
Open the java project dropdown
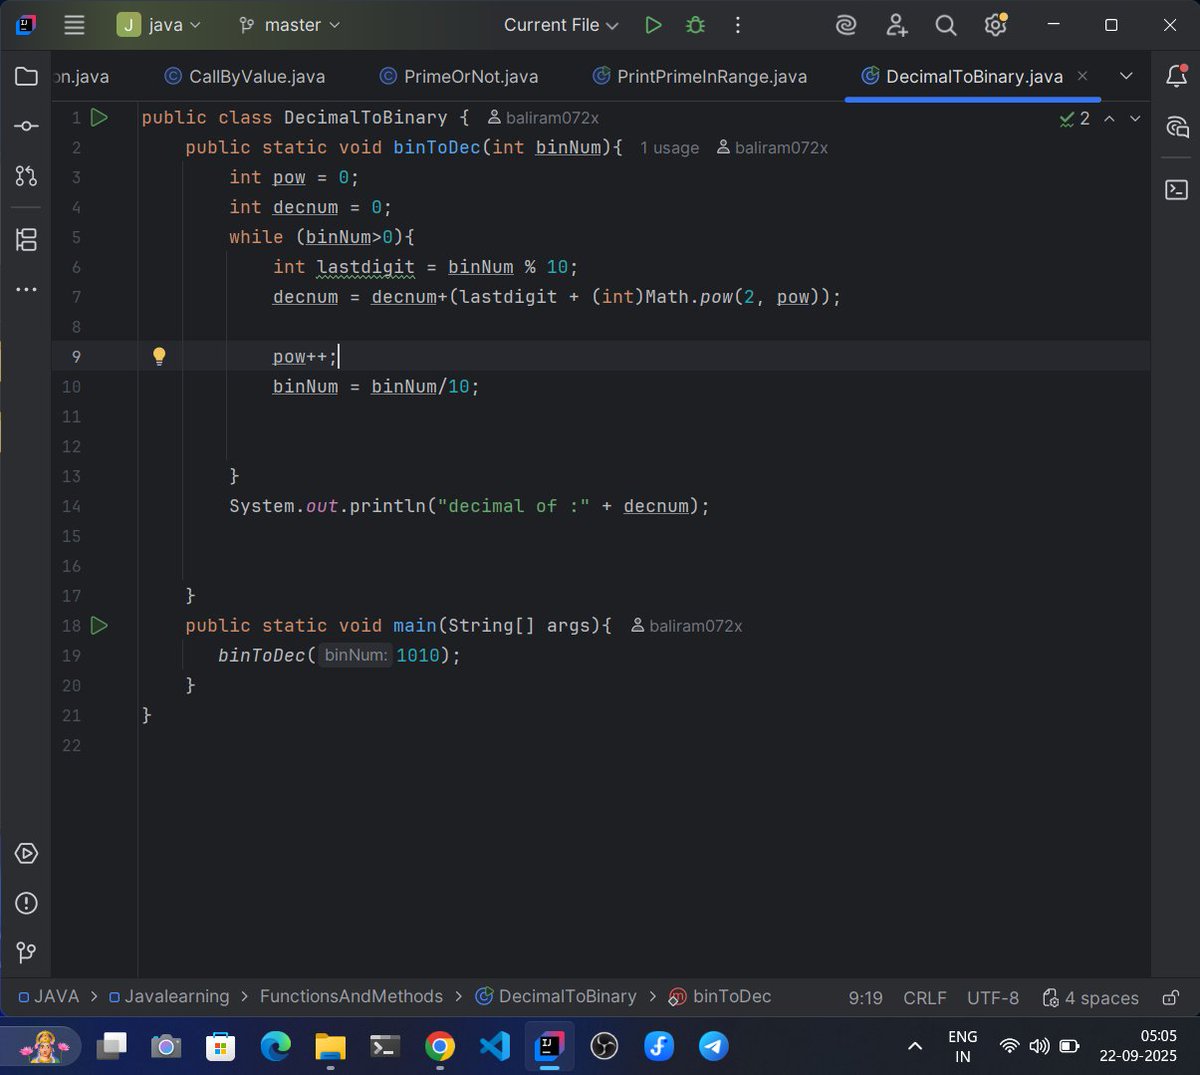click(x=160, y=25)
